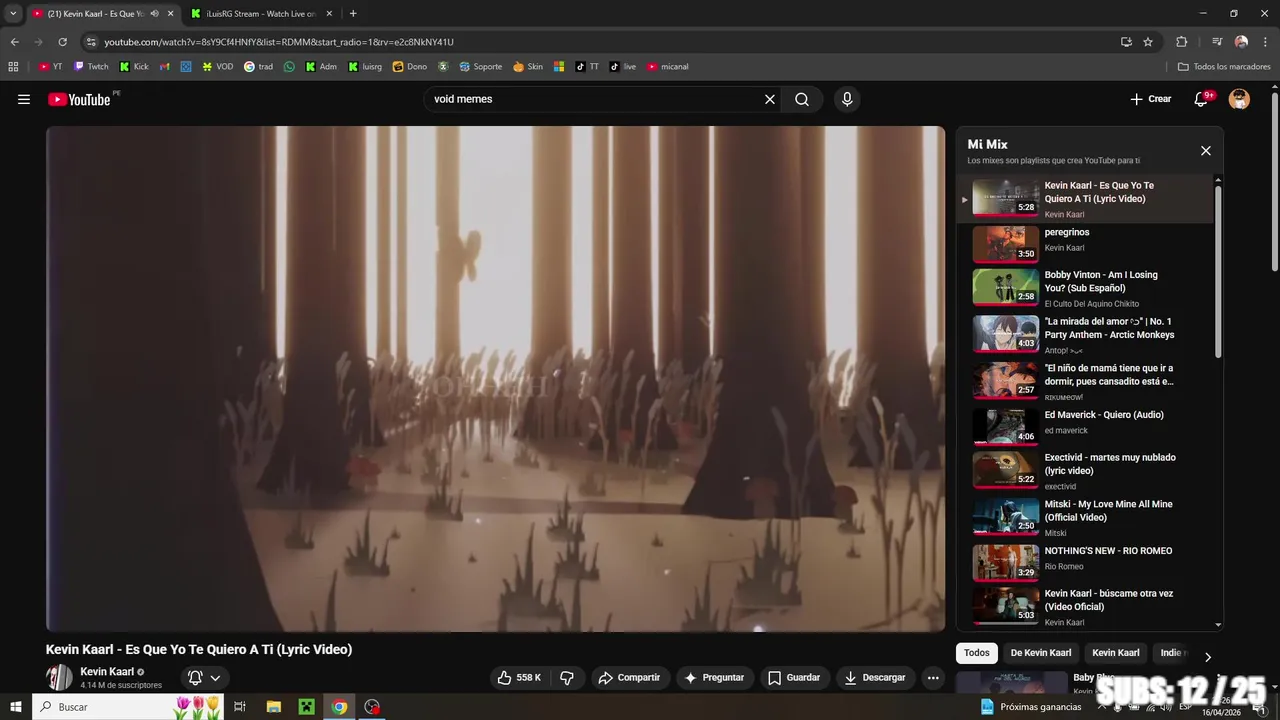Open media controls icon in toolbar
The height and width of the screenshot is (720, 1280).
(x=1217, y=42)
